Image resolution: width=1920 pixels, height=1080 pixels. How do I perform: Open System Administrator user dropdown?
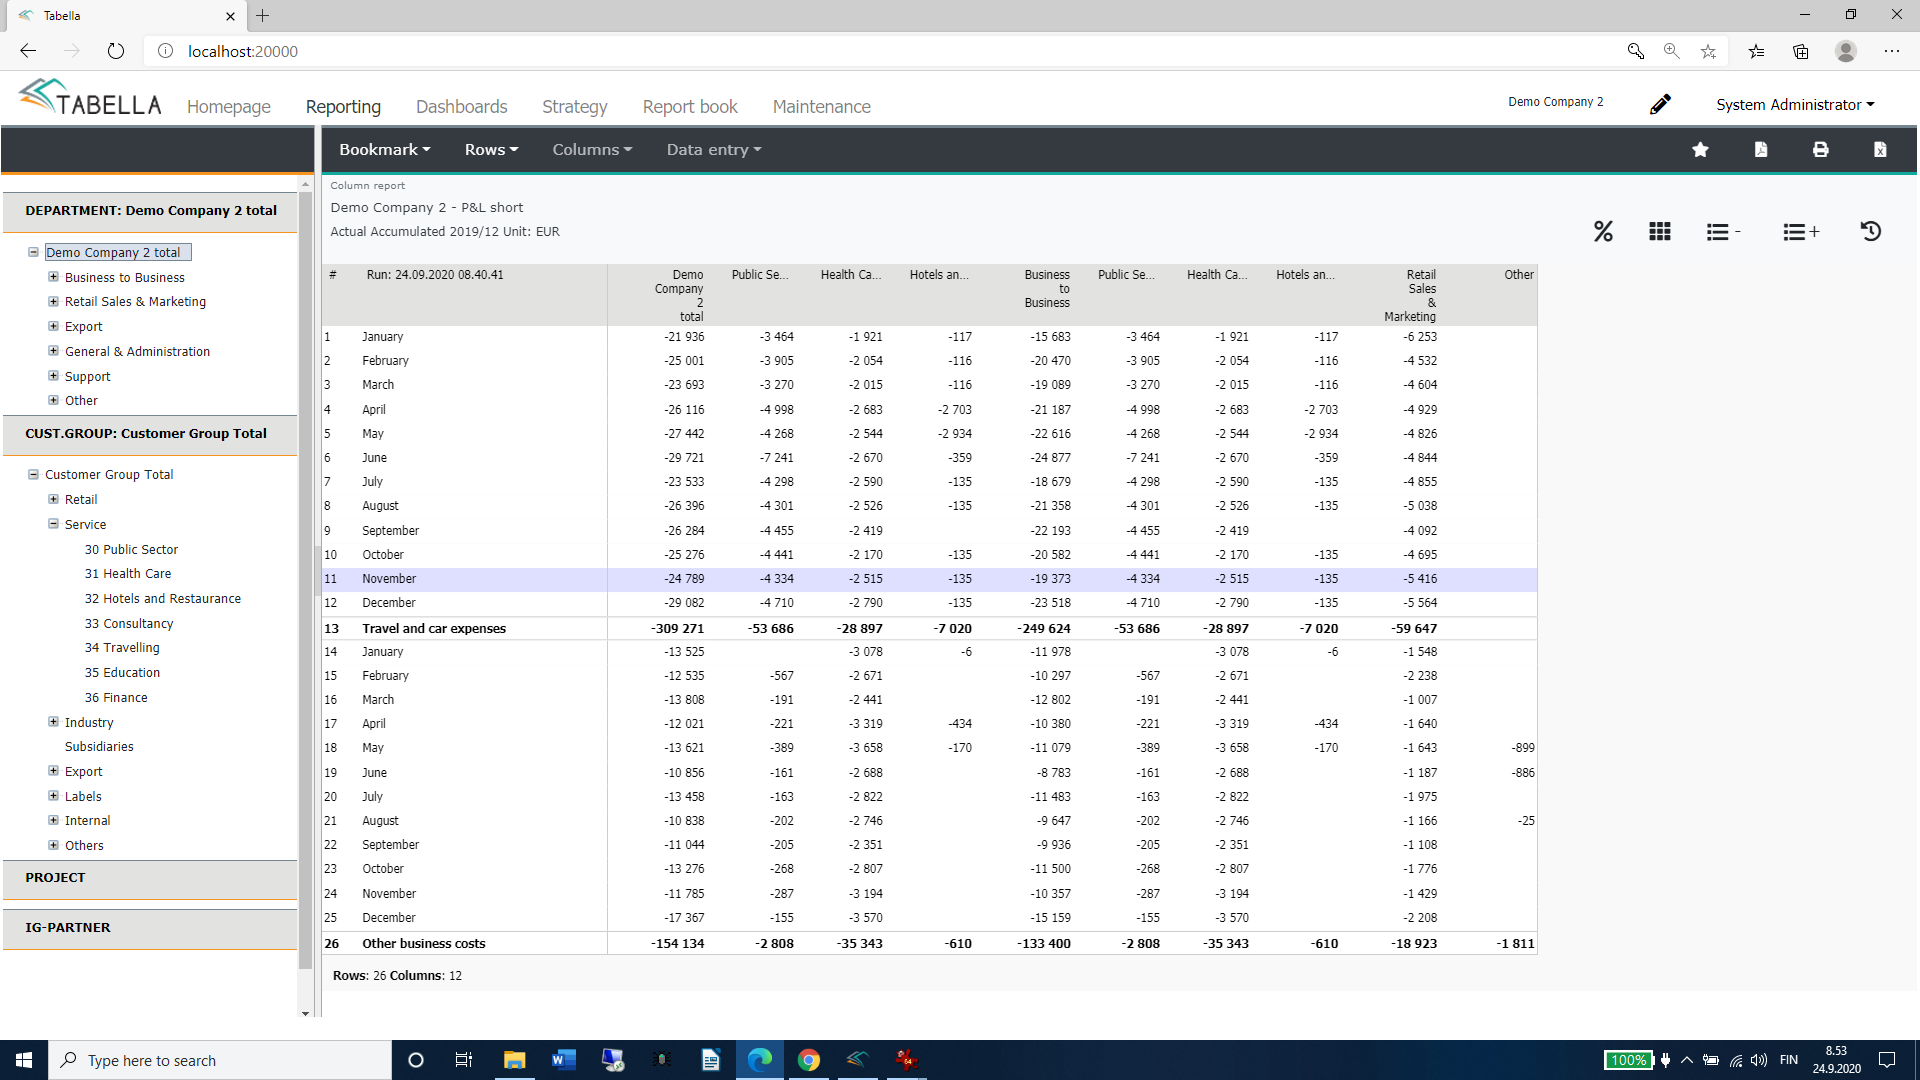point(1795,105)
